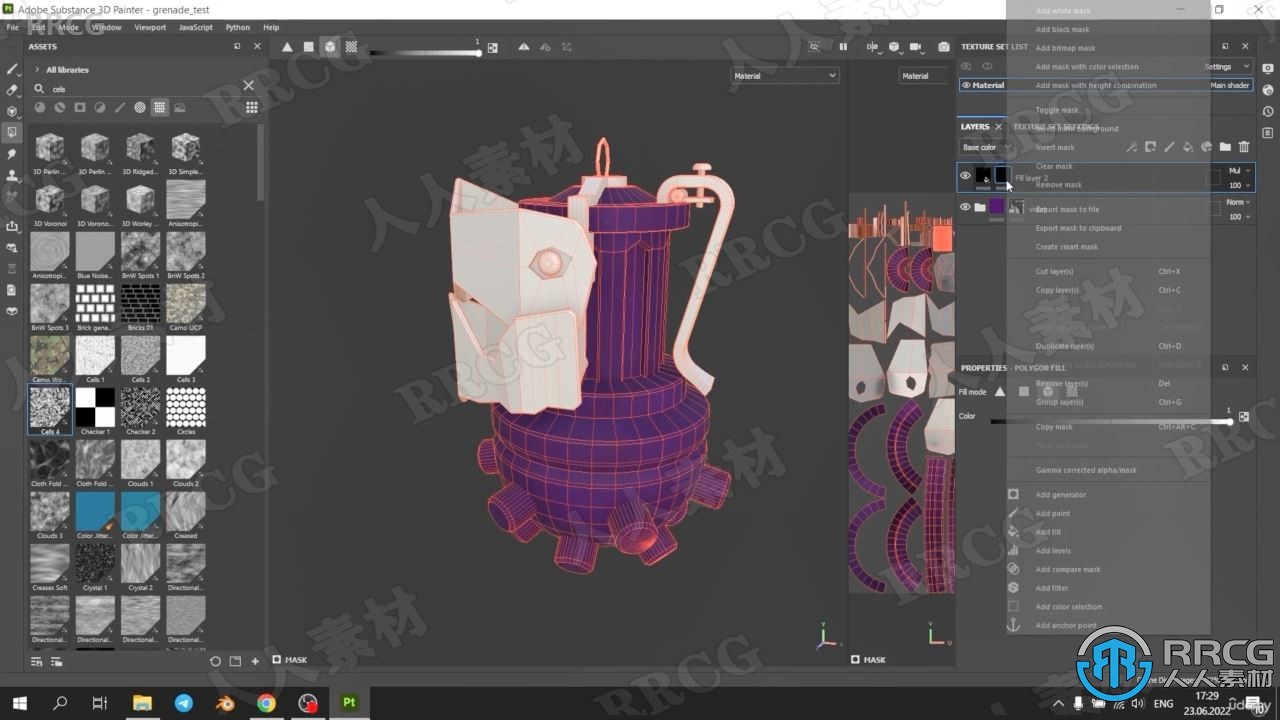Choose triangle fill mode in top toolbar
Viewport: 1280px width, 720px height.
pyautogui.click(x=287, y=47)
